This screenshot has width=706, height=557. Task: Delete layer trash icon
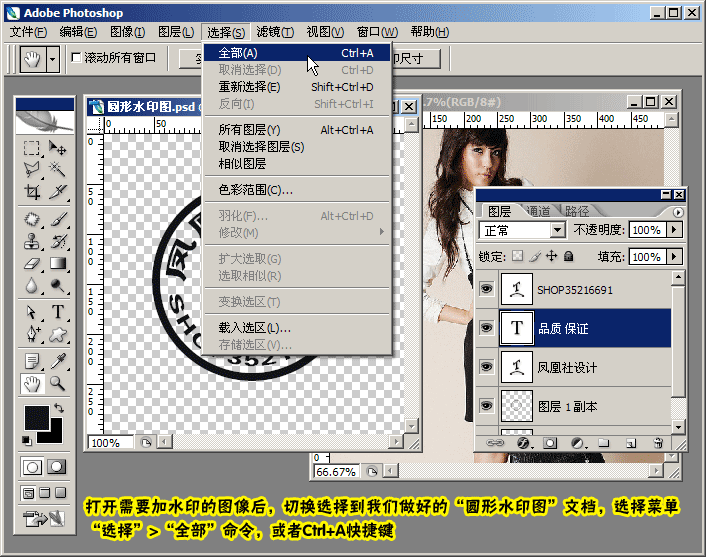tap(658, 444)
